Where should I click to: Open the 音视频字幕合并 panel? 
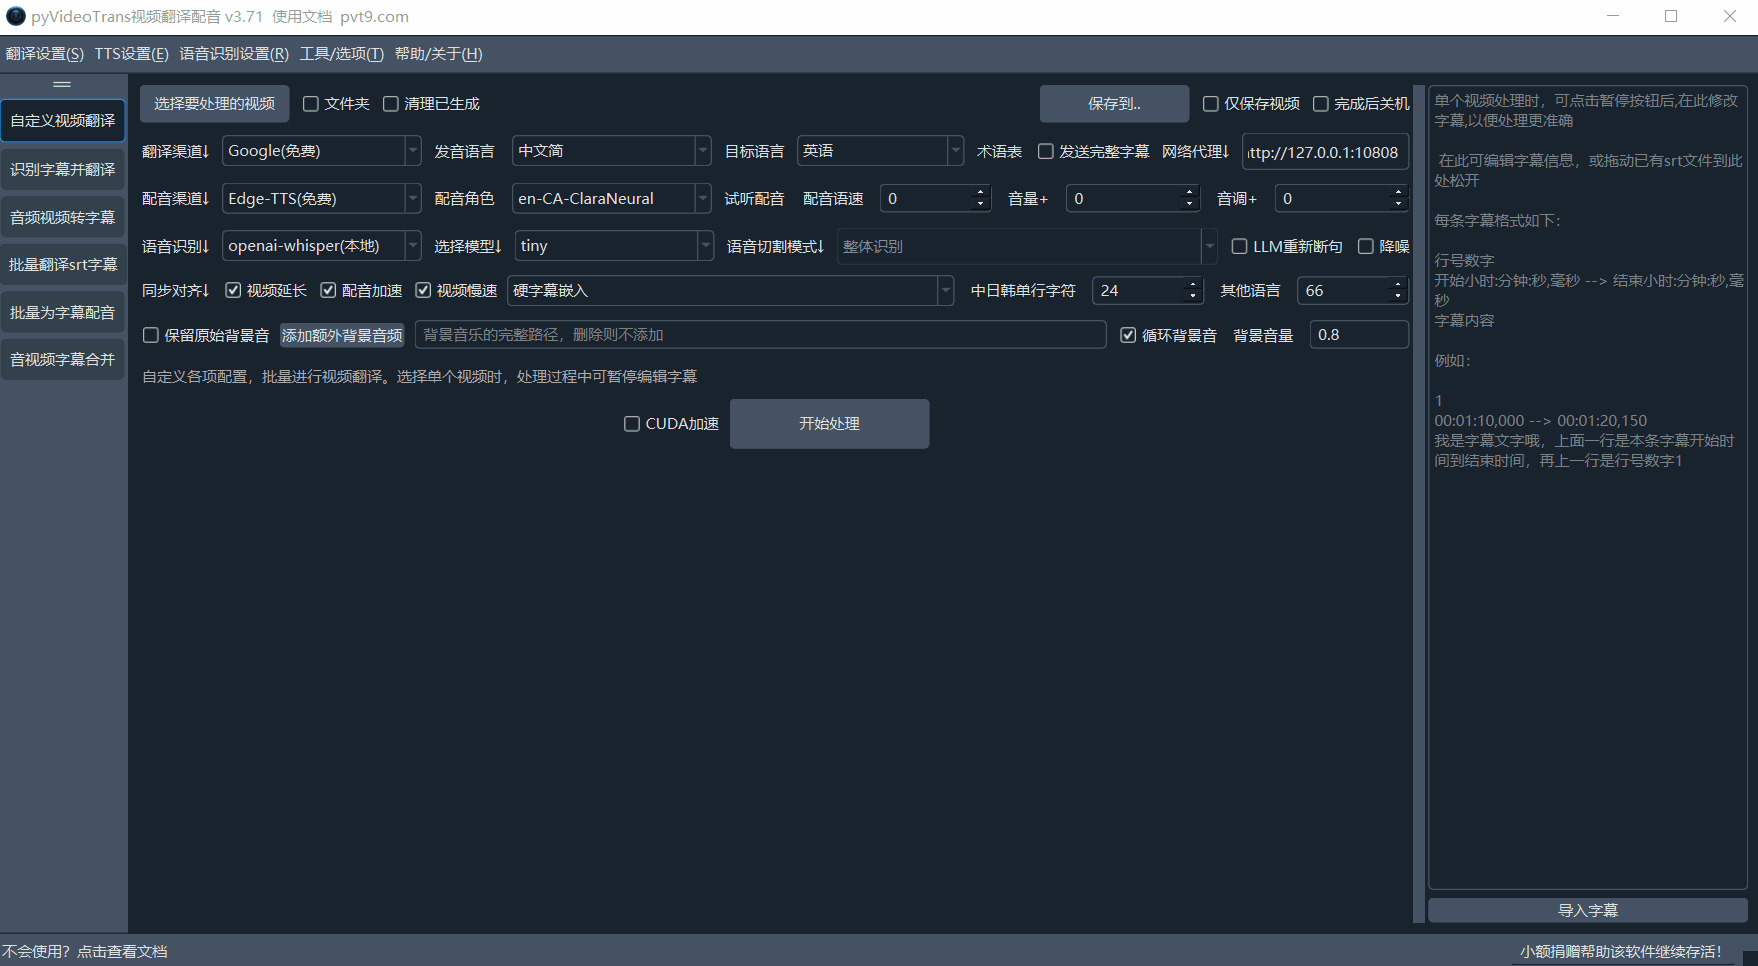click(63, 359)
